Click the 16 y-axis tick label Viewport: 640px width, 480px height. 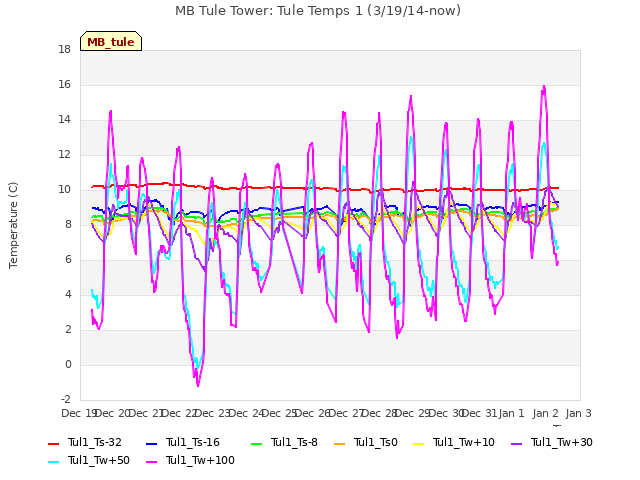64,85
